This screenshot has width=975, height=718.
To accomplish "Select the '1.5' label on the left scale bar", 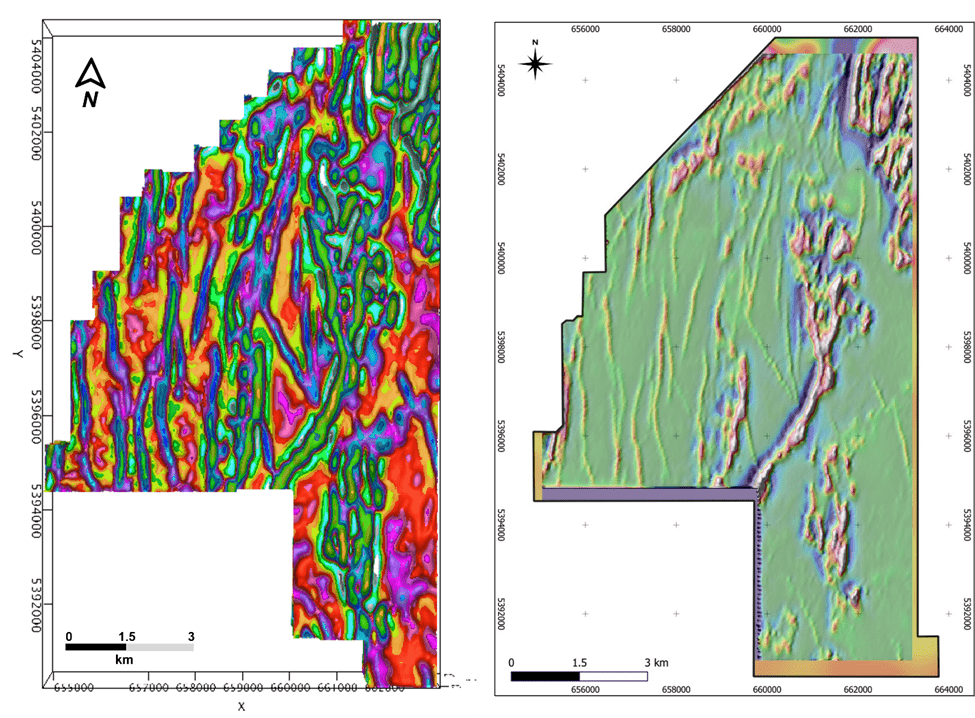I will (127, 637).
